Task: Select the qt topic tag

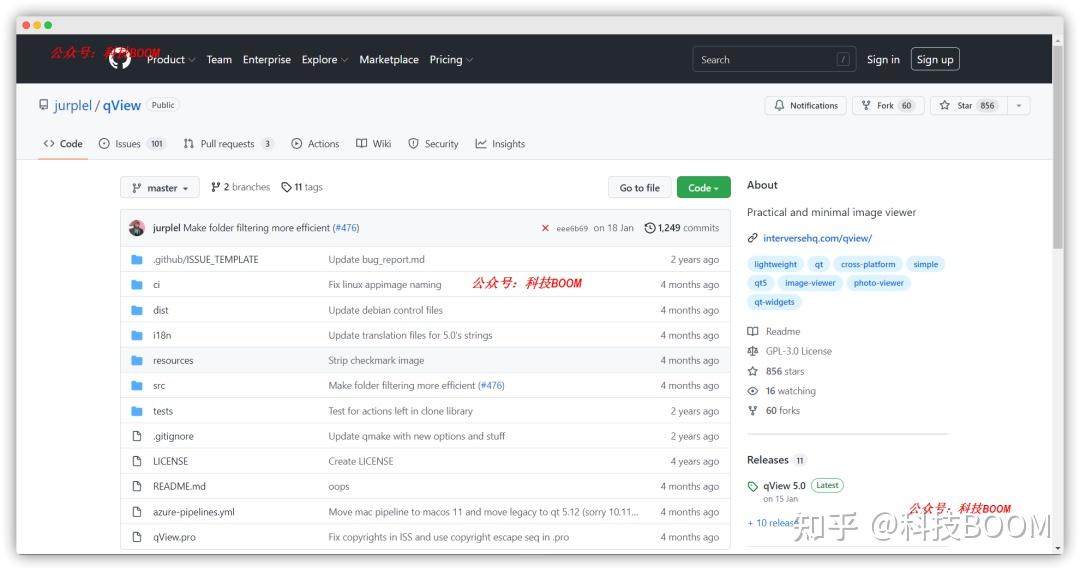Action: (818, 264)
